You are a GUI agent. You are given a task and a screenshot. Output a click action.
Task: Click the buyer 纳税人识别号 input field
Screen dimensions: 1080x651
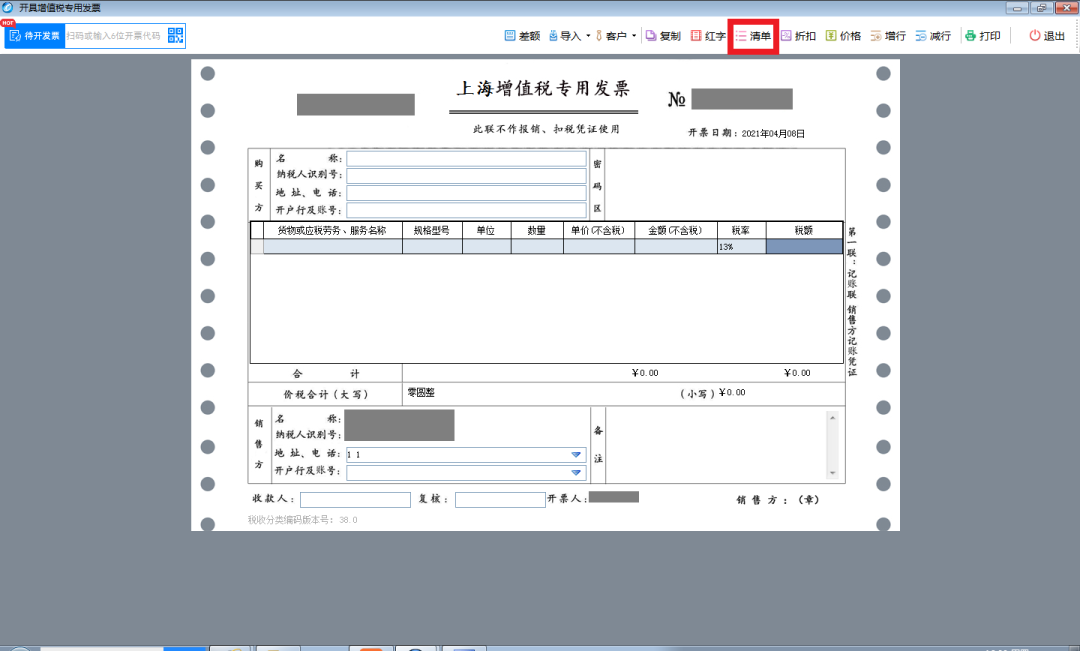466,175
